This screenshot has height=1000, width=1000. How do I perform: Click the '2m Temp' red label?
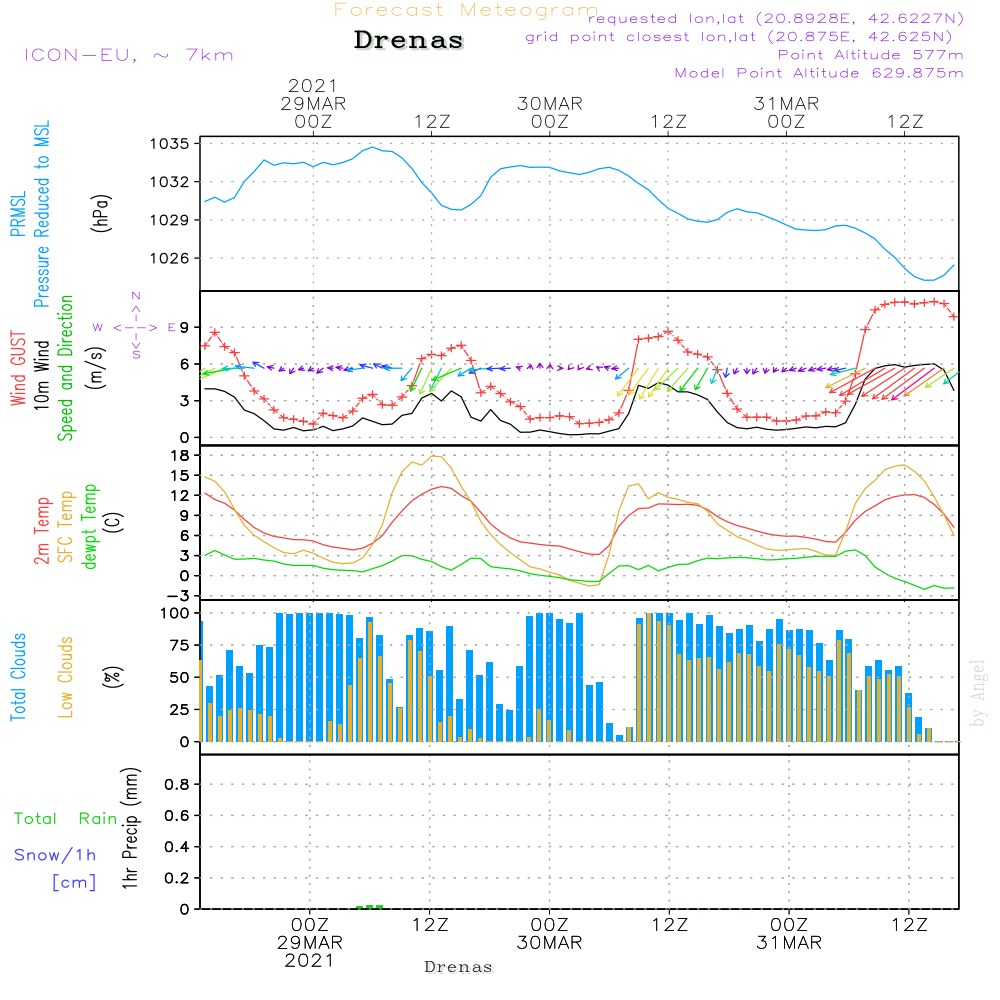[42, 531]
